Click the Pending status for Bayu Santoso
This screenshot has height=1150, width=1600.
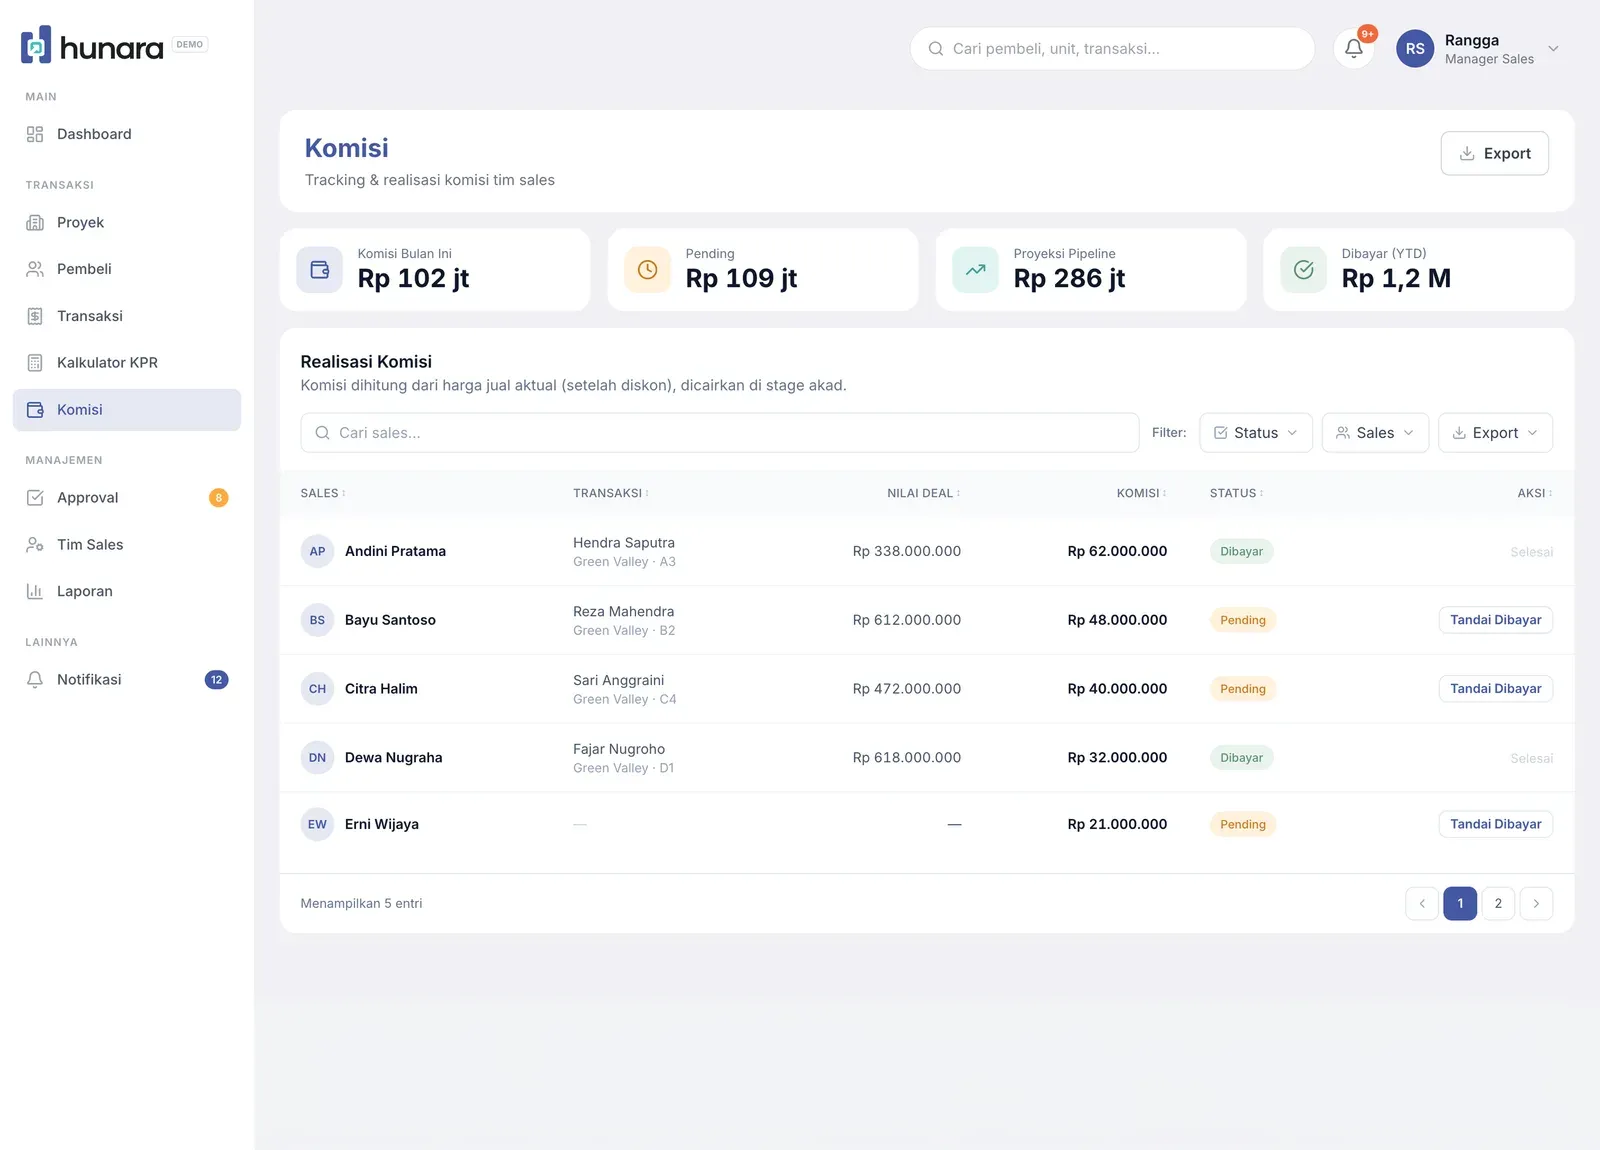pyautogui.click(x=1243, y=621)
